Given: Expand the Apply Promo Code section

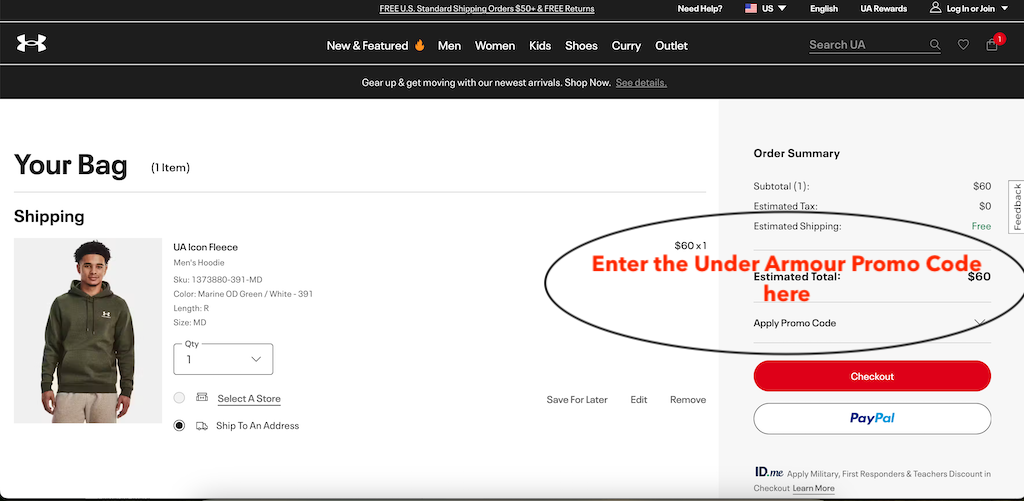Looking at the screenshot, I should pyautogui.click(x=872, y=323).
